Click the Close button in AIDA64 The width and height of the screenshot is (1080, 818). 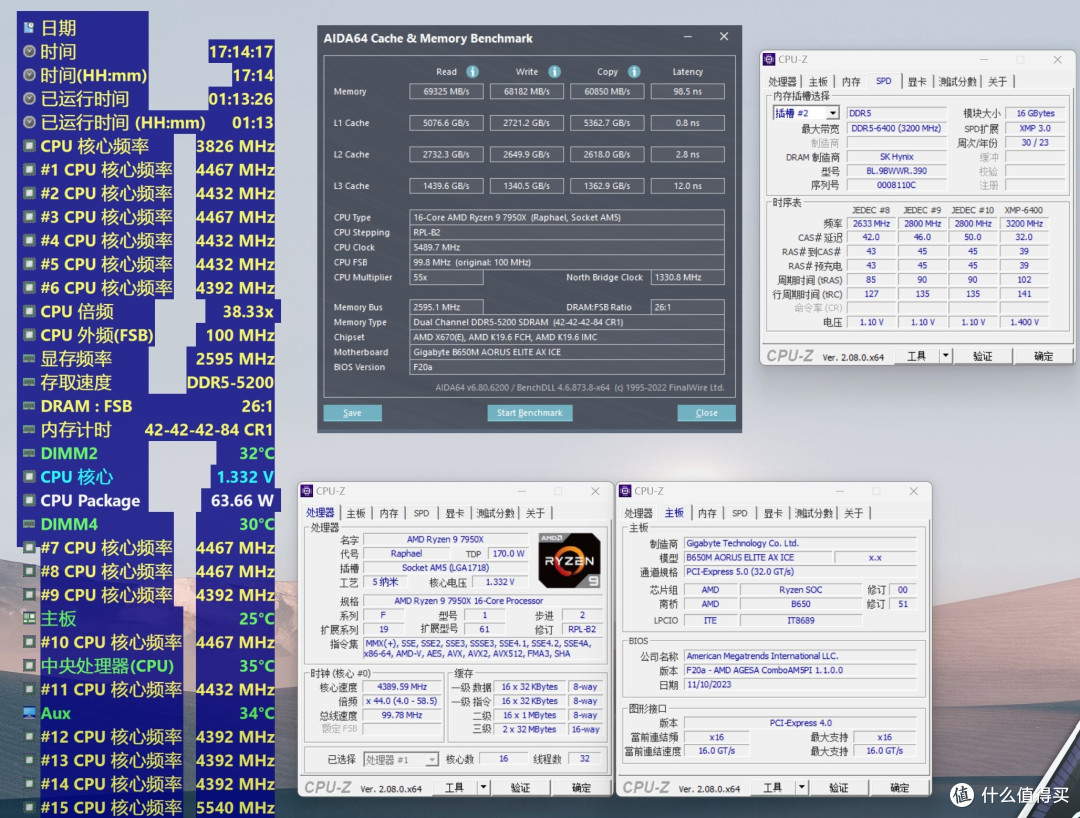point(707,413)
